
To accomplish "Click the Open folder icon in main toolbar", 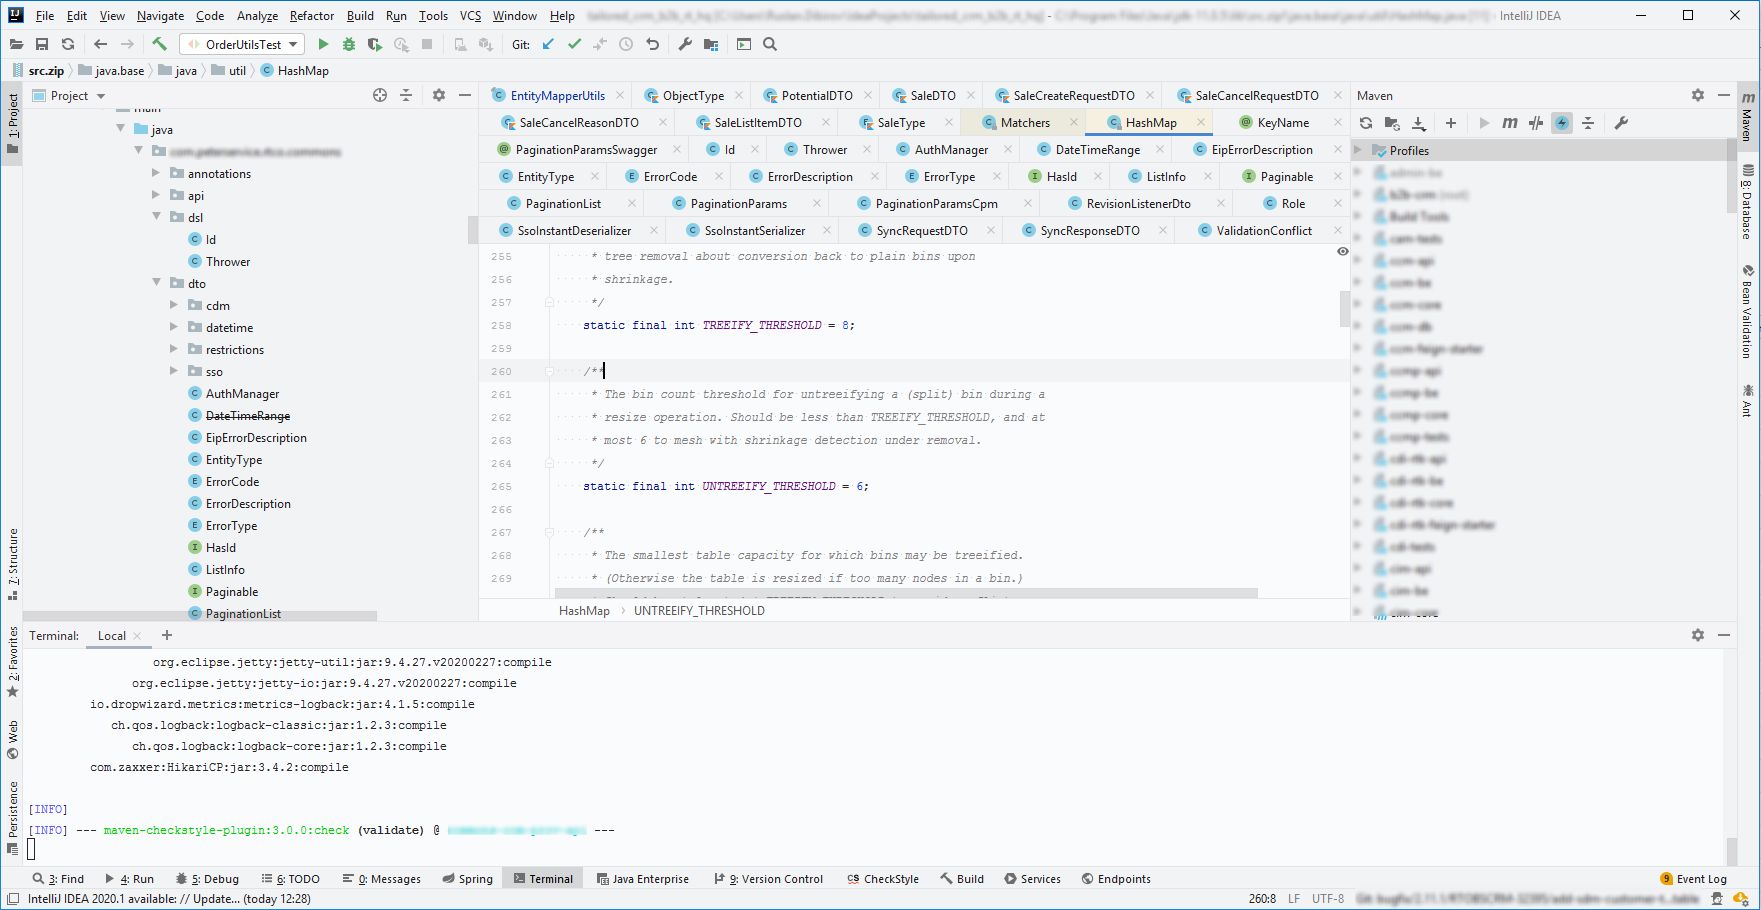I will click(16, 44).
